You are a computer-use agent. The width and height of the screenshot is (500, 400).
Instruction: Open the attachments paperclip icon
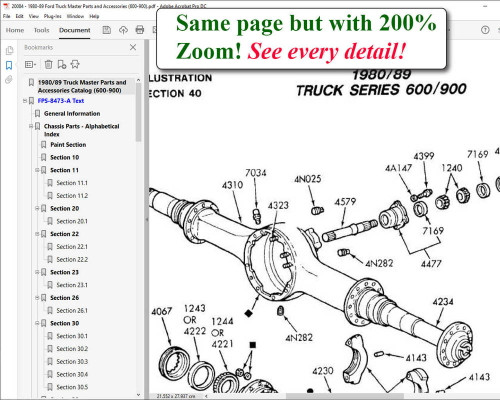[x=9, y=80]
